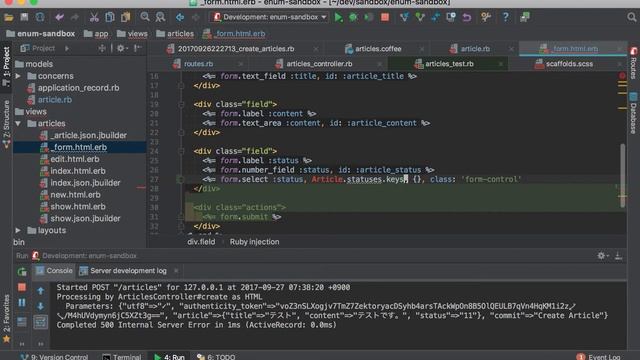Go down the stack trace with the down arrow

pyautogui.click(x=40, y=306)
